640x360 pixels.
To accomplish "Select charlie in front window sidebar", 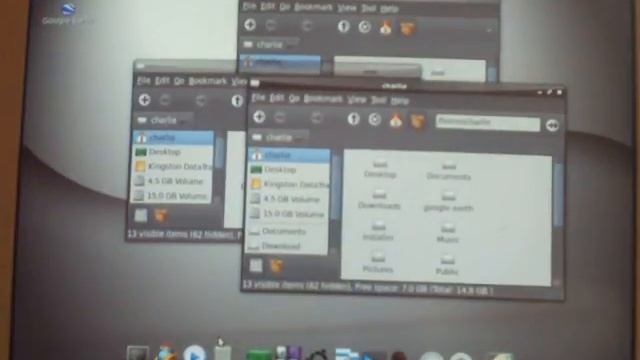I will point(289,156).
